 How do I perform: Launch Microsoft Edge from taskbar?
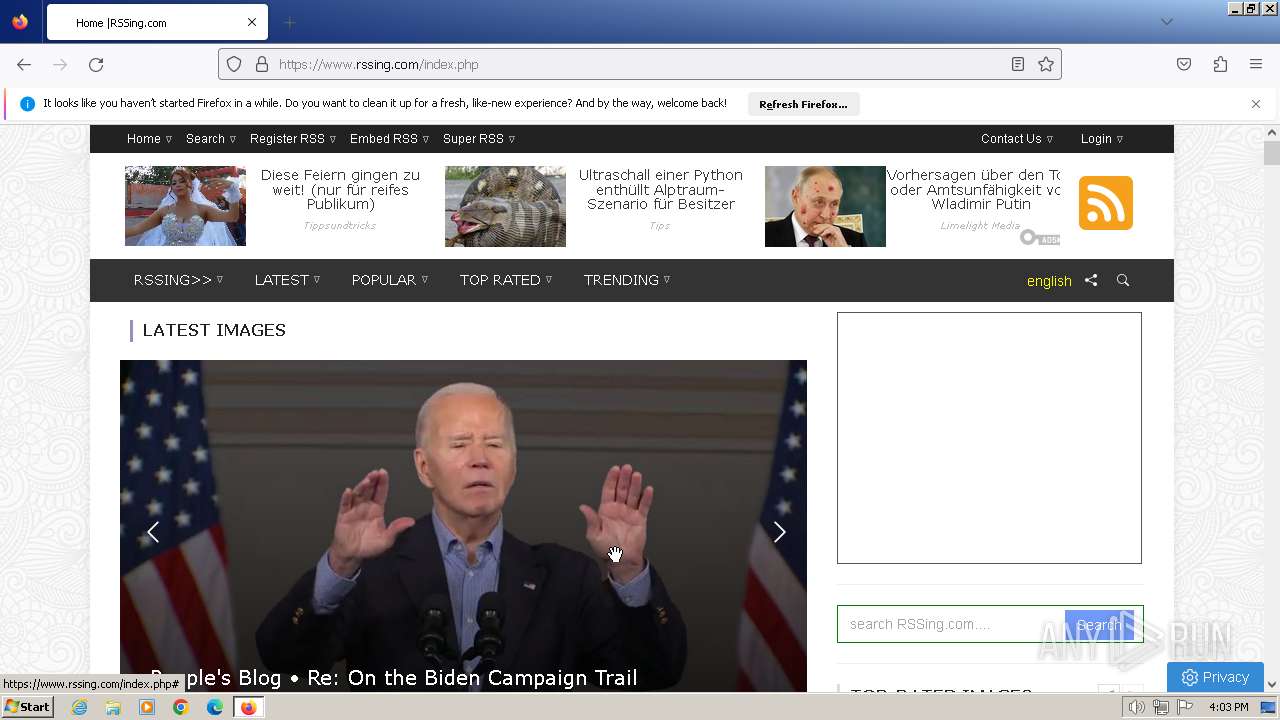tap(215, 707)
